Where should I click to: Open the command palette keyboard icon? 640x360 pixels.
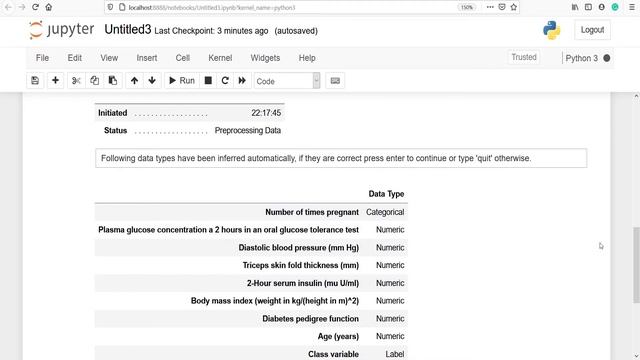(335, 81)
